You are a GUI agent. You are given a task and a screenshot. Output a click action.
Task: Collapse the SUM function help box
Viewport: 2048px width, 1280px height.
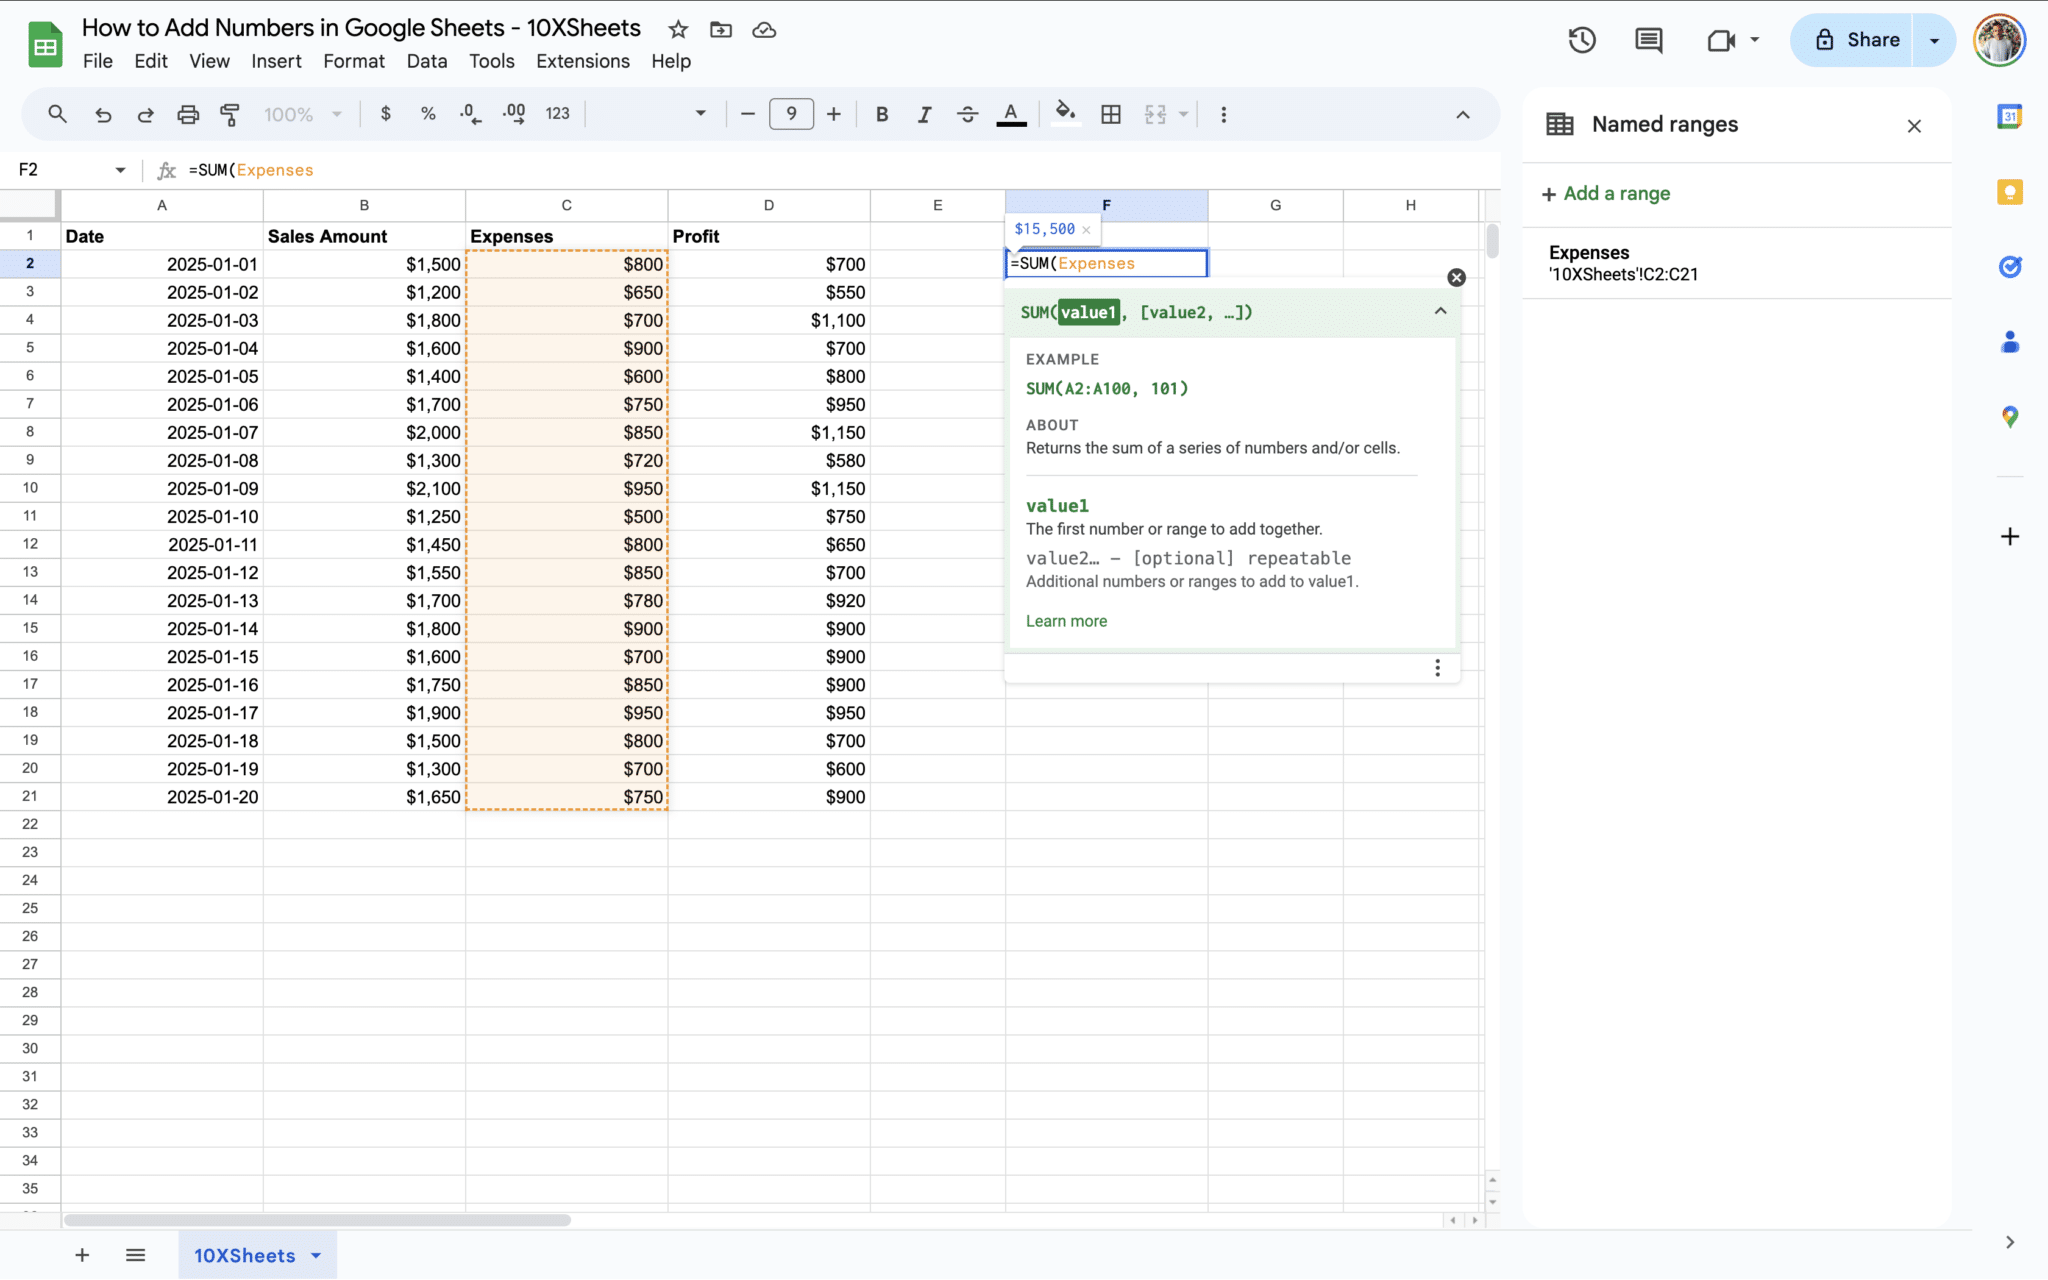coord(1440,311)
